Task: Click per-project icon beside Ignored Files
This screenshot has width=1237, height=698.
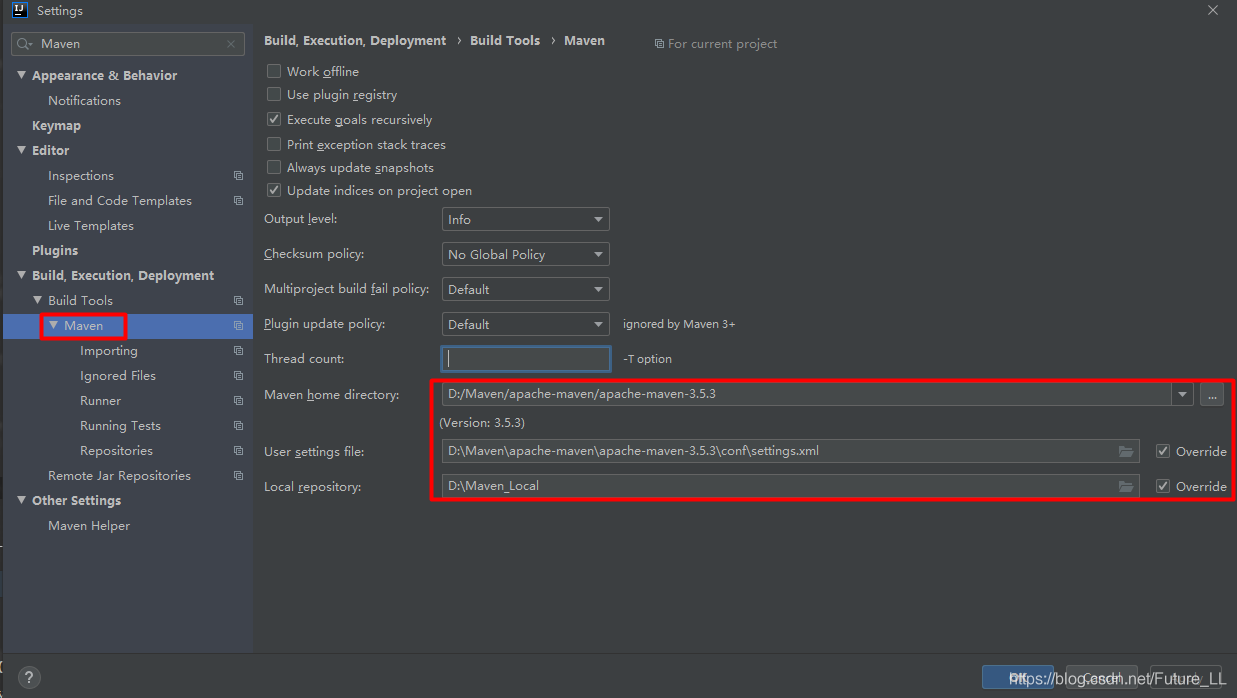Action: (x=238, y=375)
